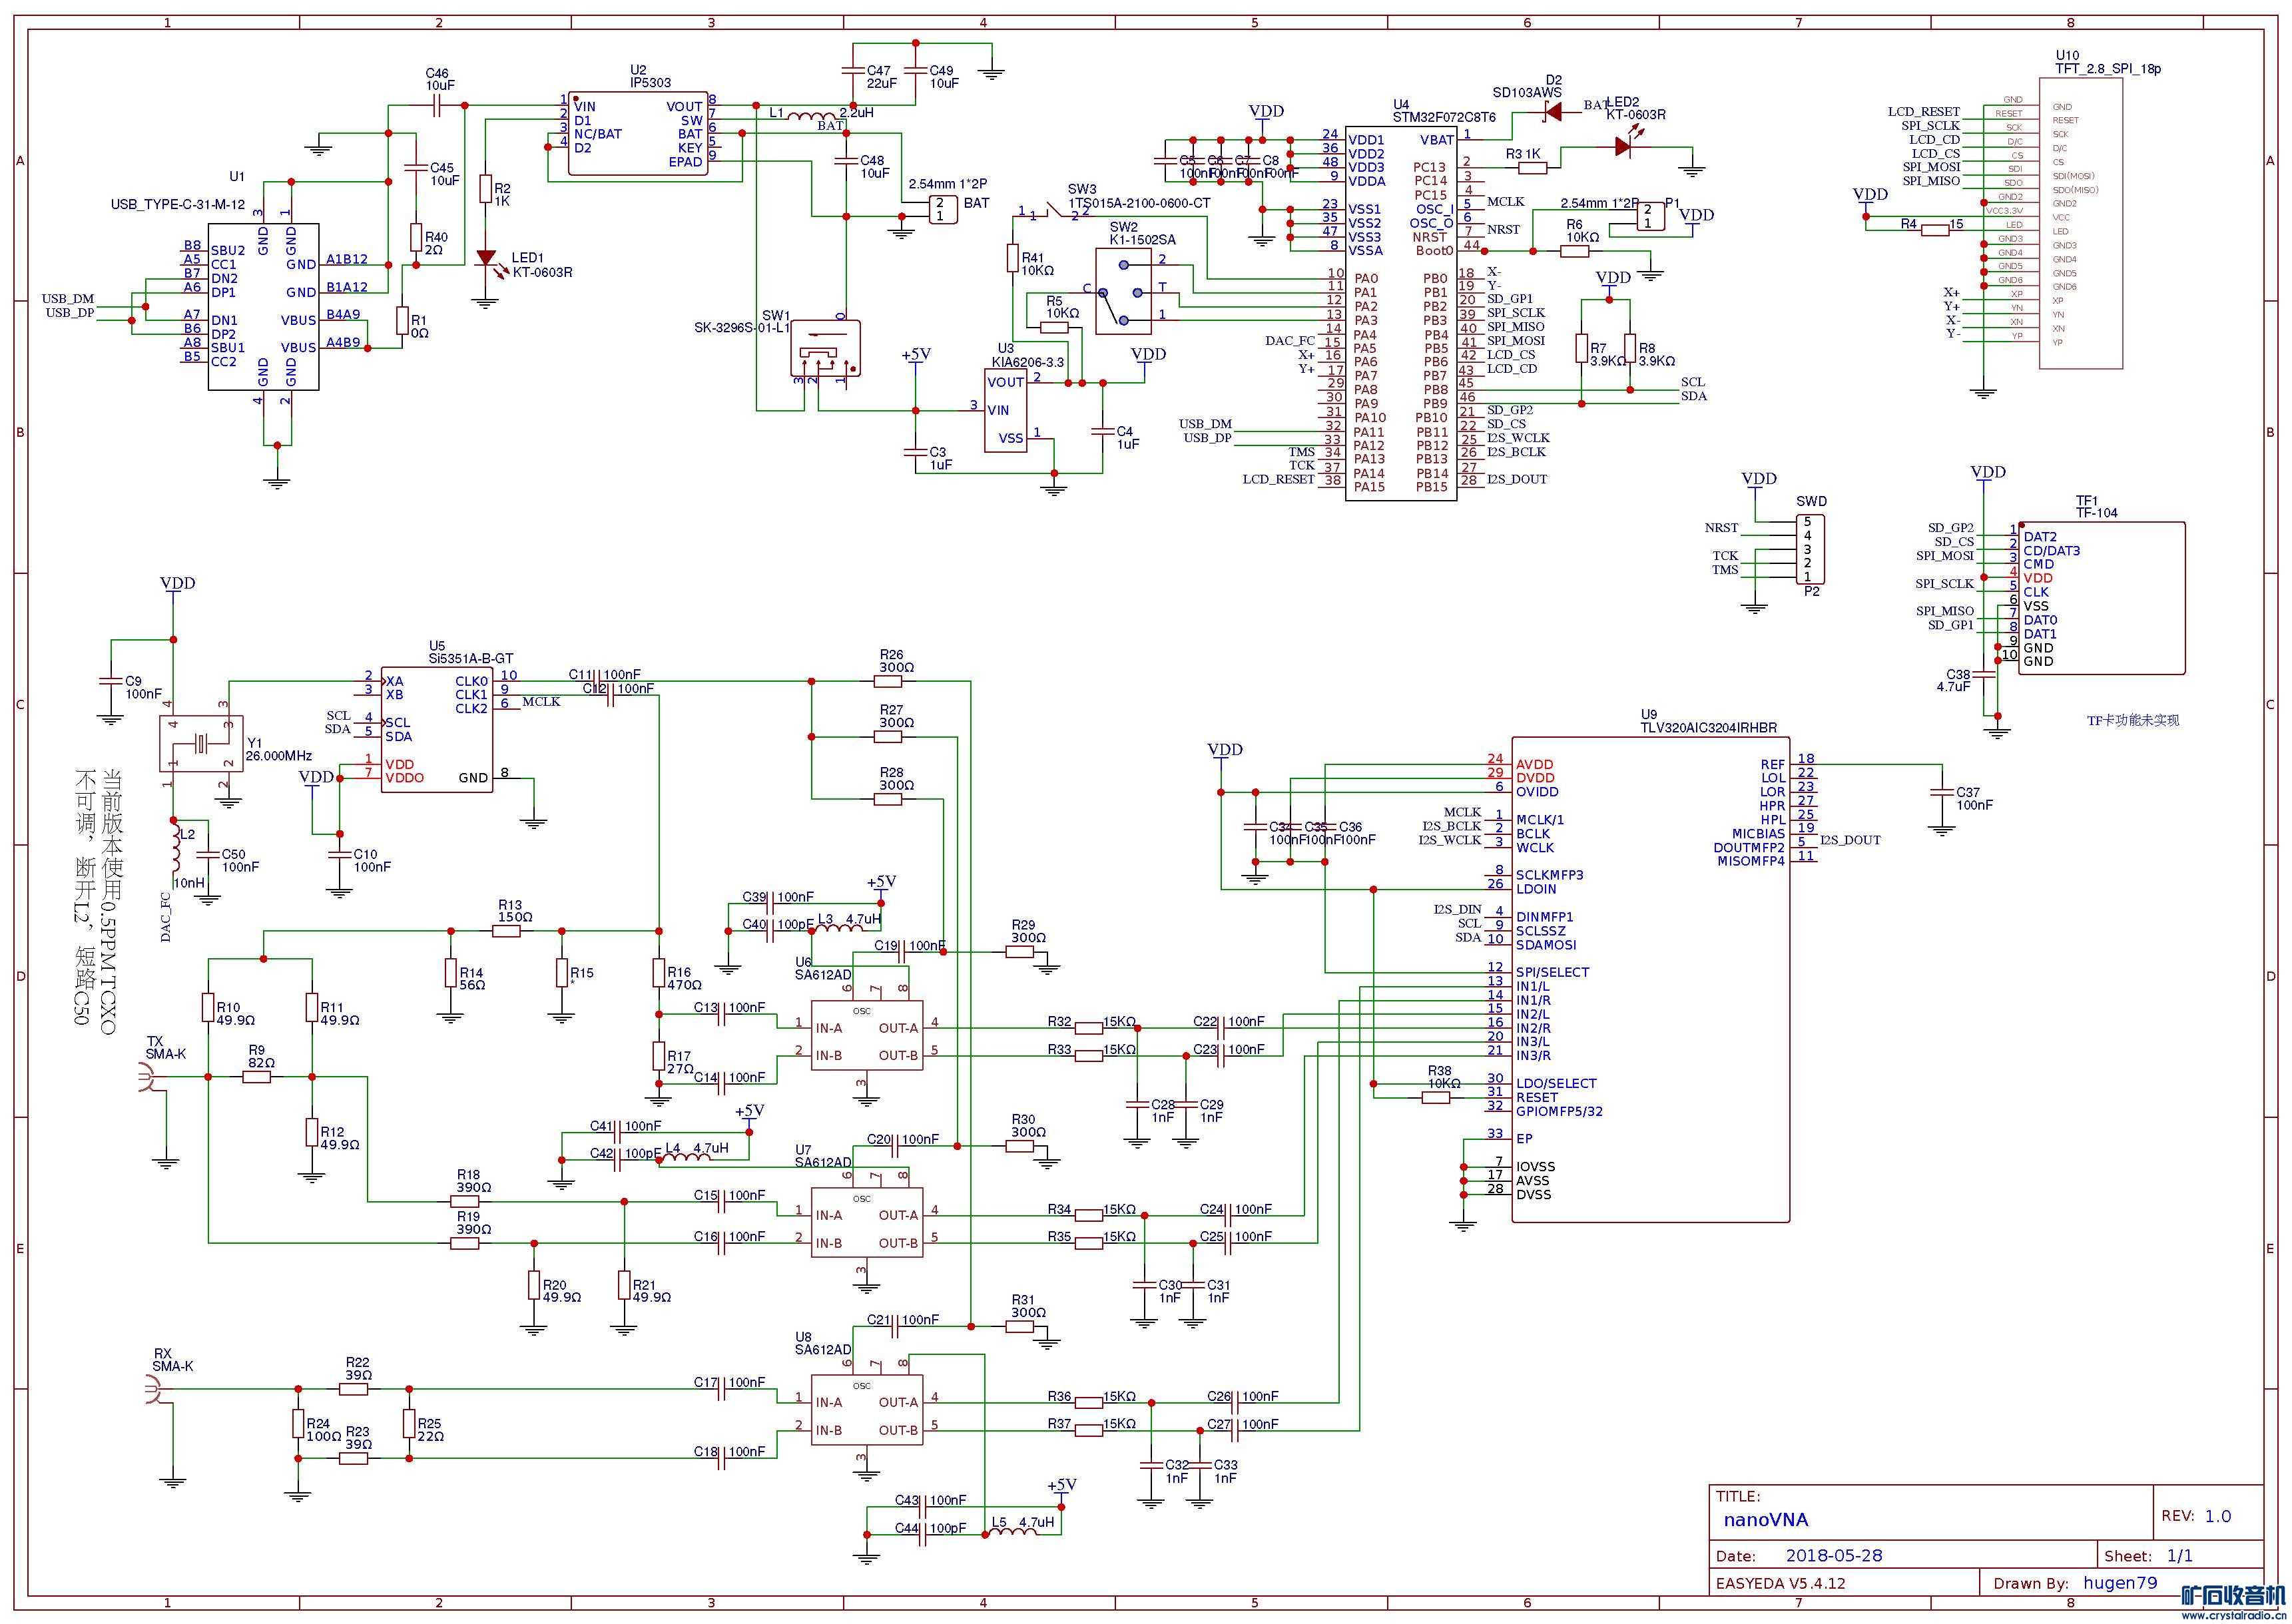Pick resistor R13 150Ω

click(506, 931)
